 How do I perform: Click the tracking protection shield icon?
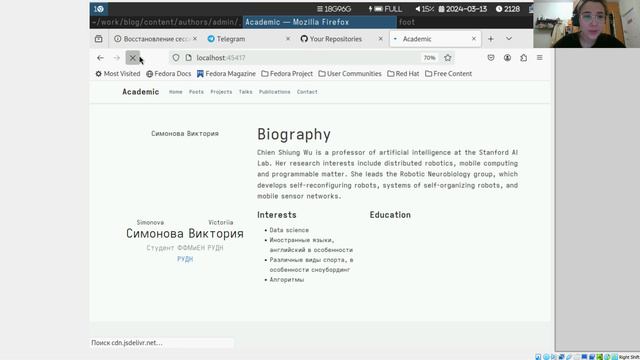point(176,58)
